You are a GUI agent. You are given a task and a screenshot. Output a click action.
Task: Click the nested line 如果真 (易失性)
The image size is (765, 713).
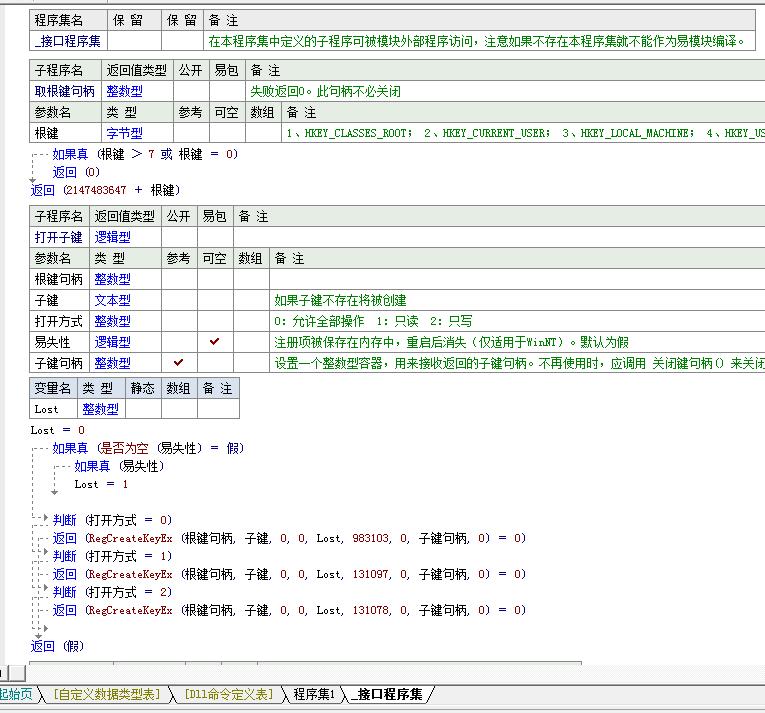[119, 466]
